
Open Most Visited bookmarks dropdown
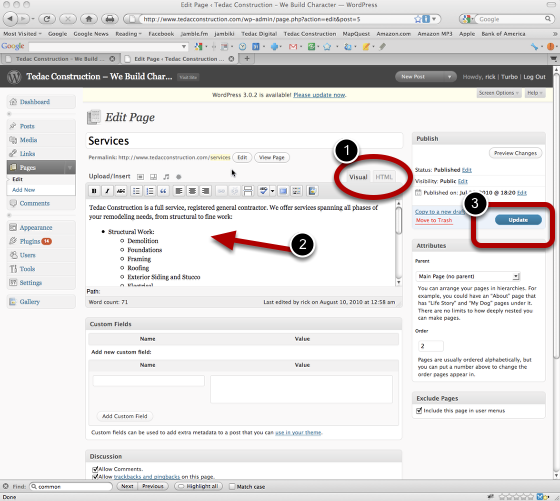[x=22, y=34]
